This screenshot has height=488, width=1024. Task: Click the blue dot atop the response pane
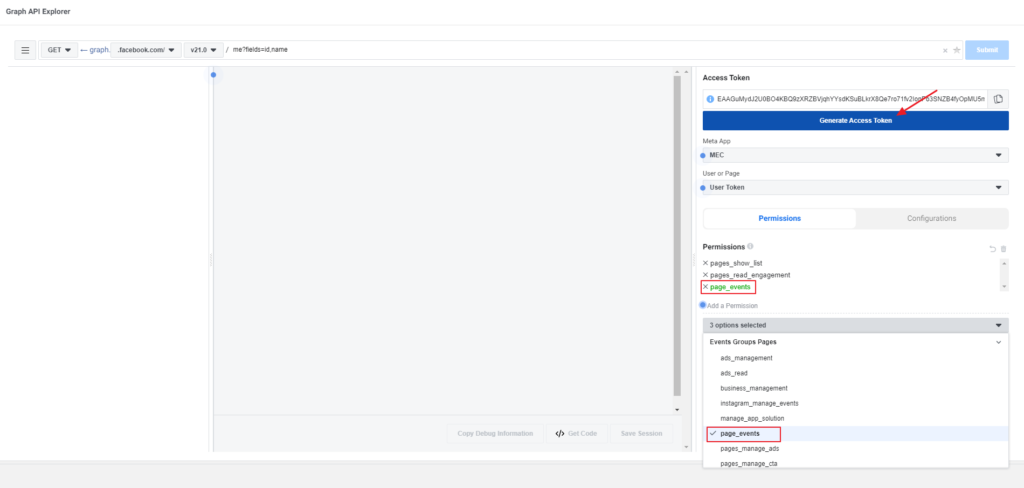pyautogui.click(x=214, y=74)
